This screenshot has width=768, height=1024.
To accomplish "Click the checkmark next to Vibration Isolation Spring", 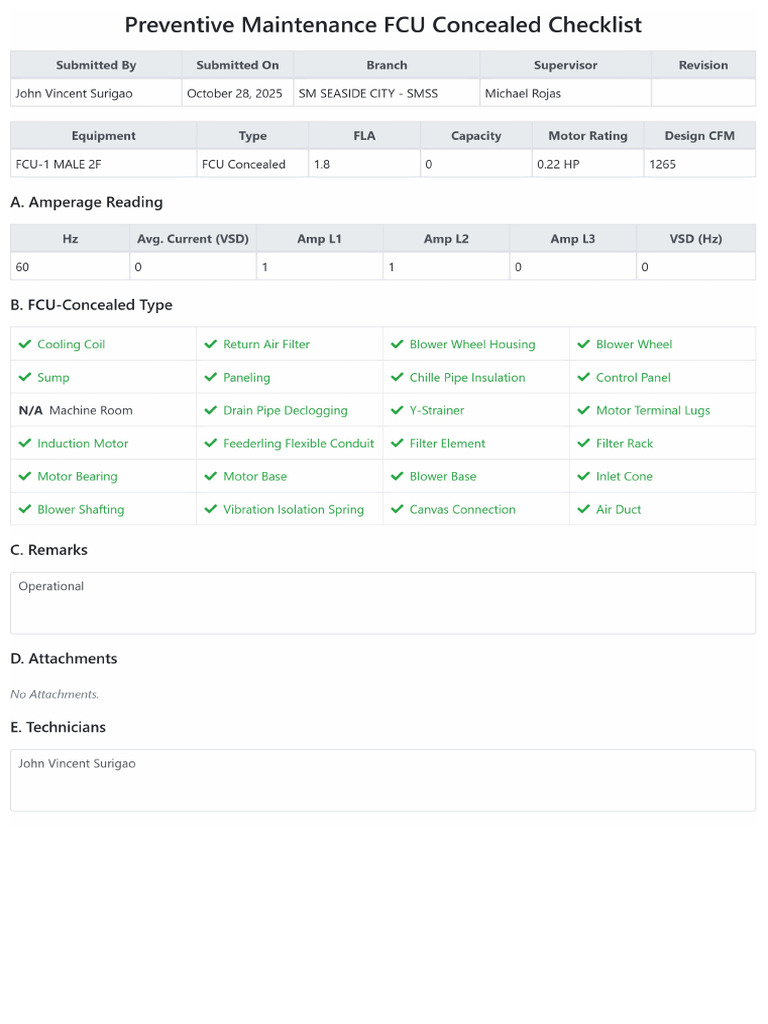I will point(211,509).
